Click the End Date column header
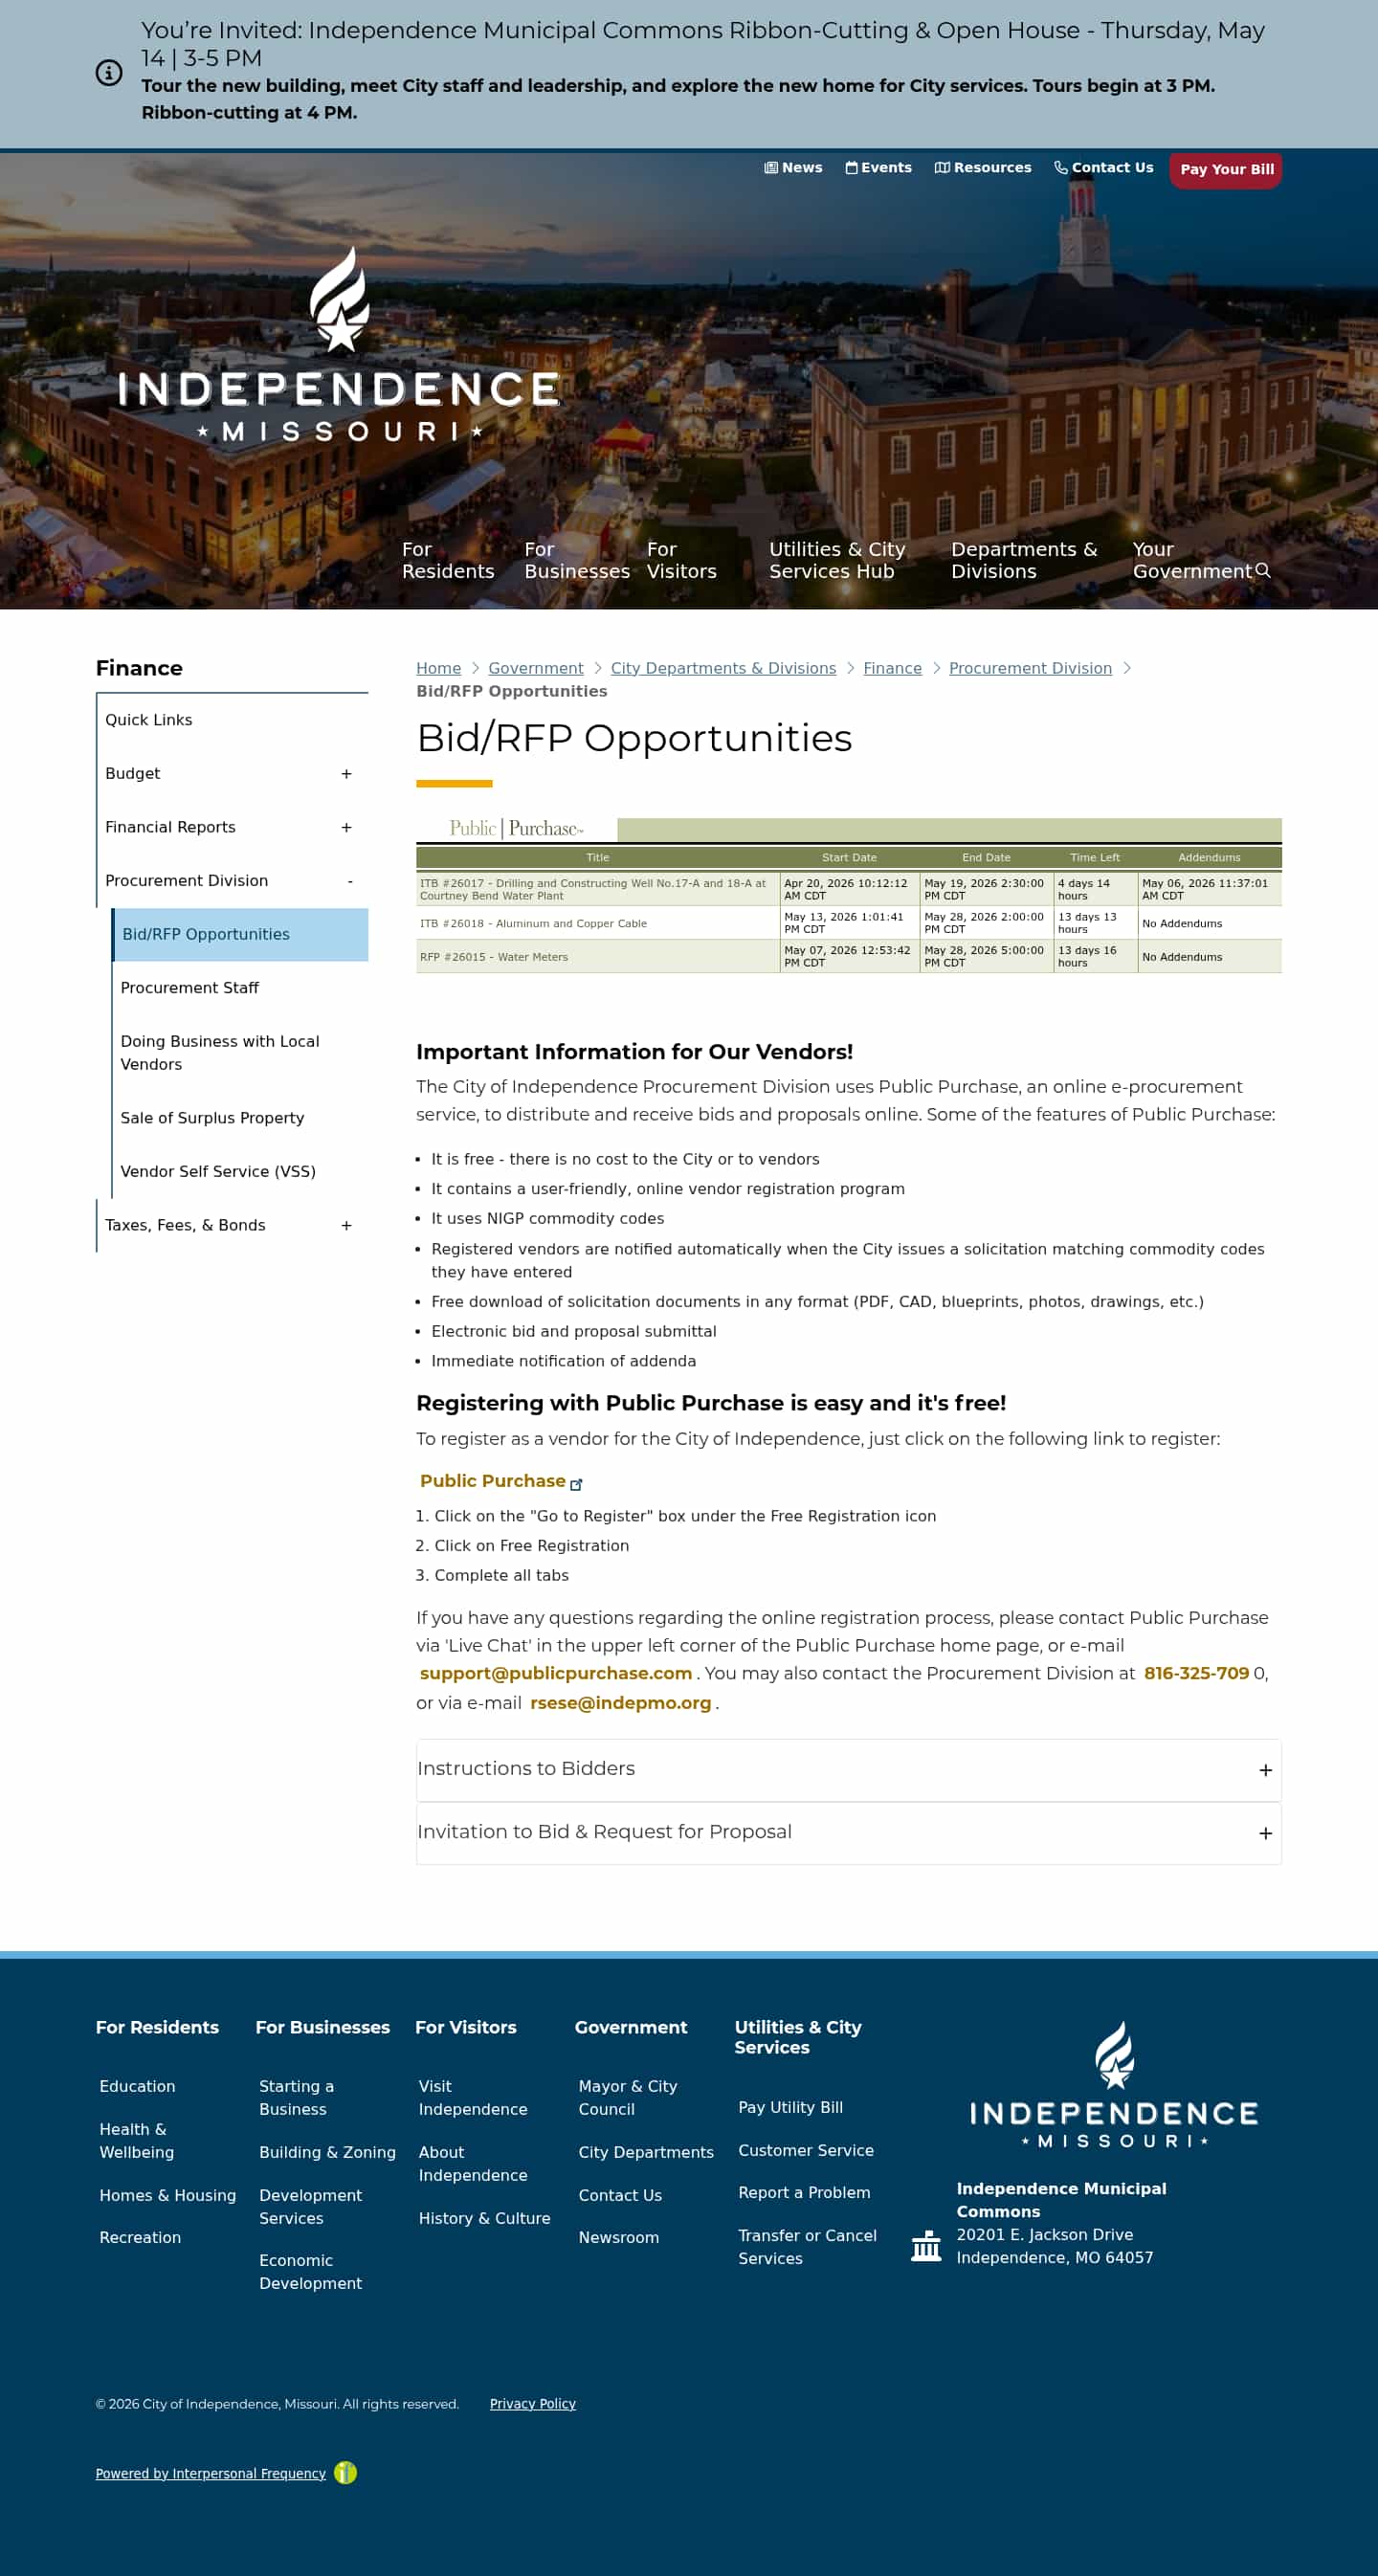Viewport: 1378px width, 2576px height. click(x=986, y=858)
